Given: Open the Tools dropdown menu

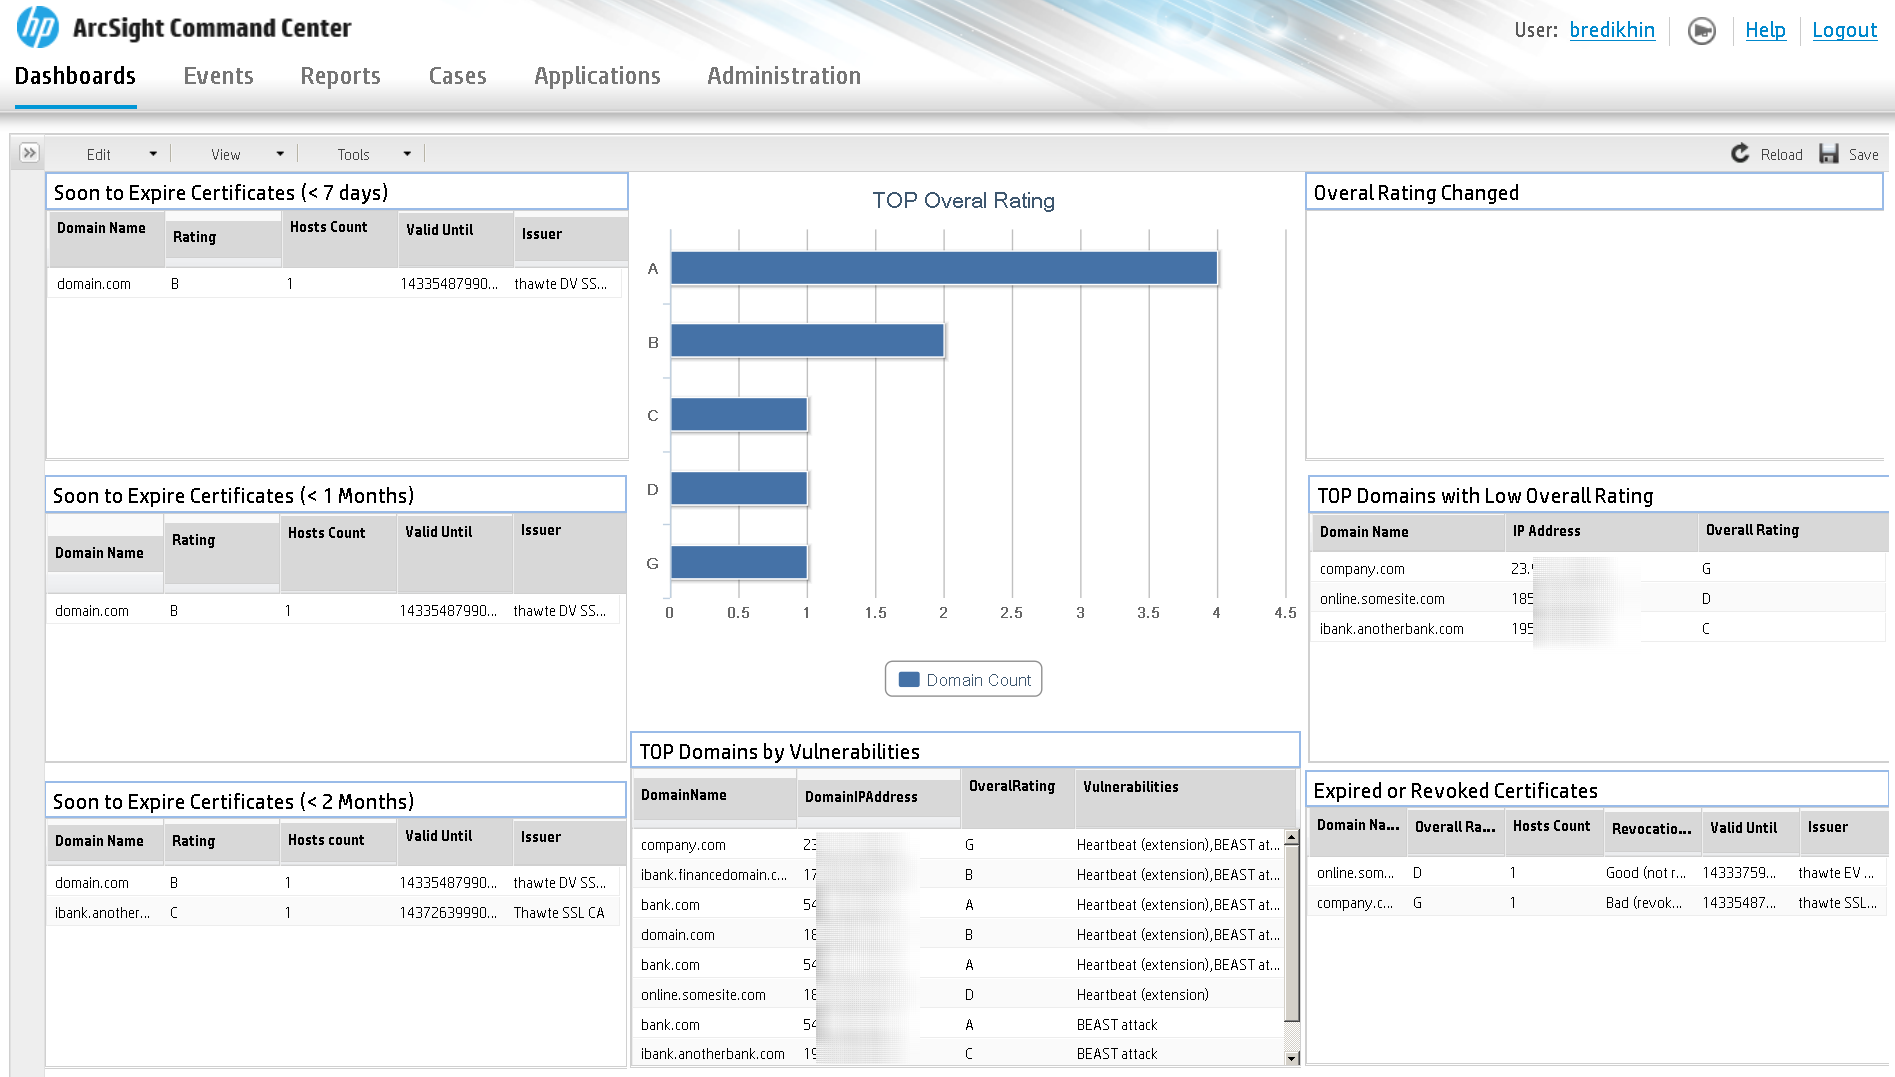Looking at the screenshot, I should [x=373, y=154].
